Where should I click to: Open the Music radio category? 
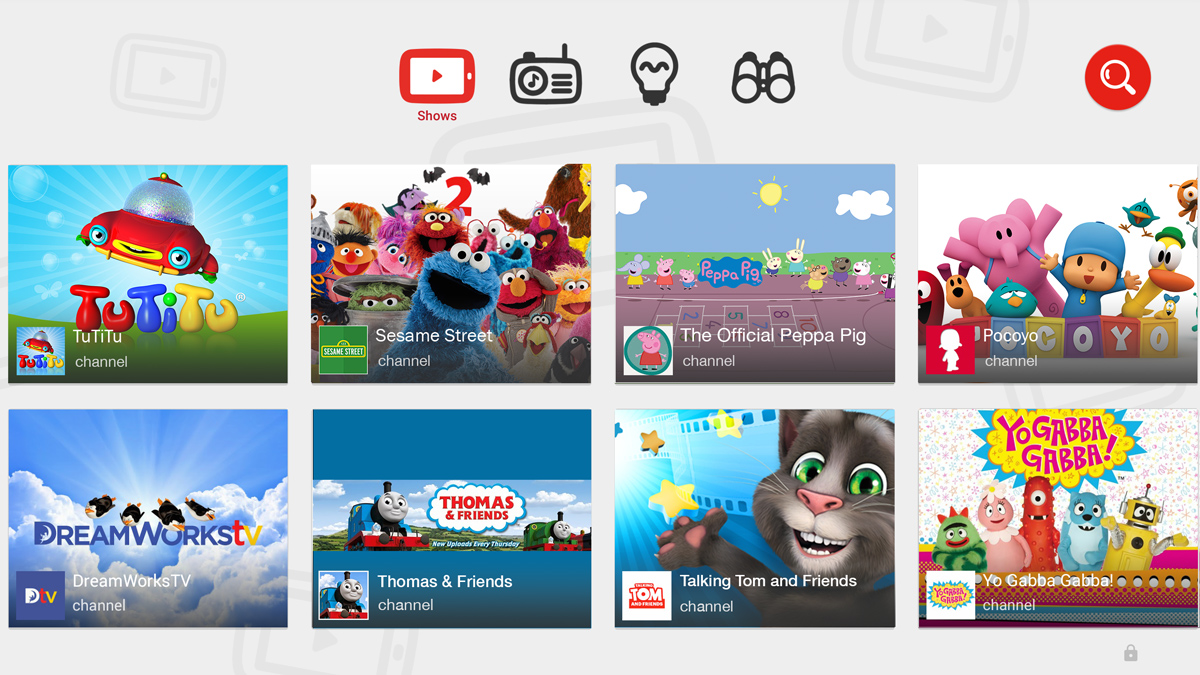[545, 77]
